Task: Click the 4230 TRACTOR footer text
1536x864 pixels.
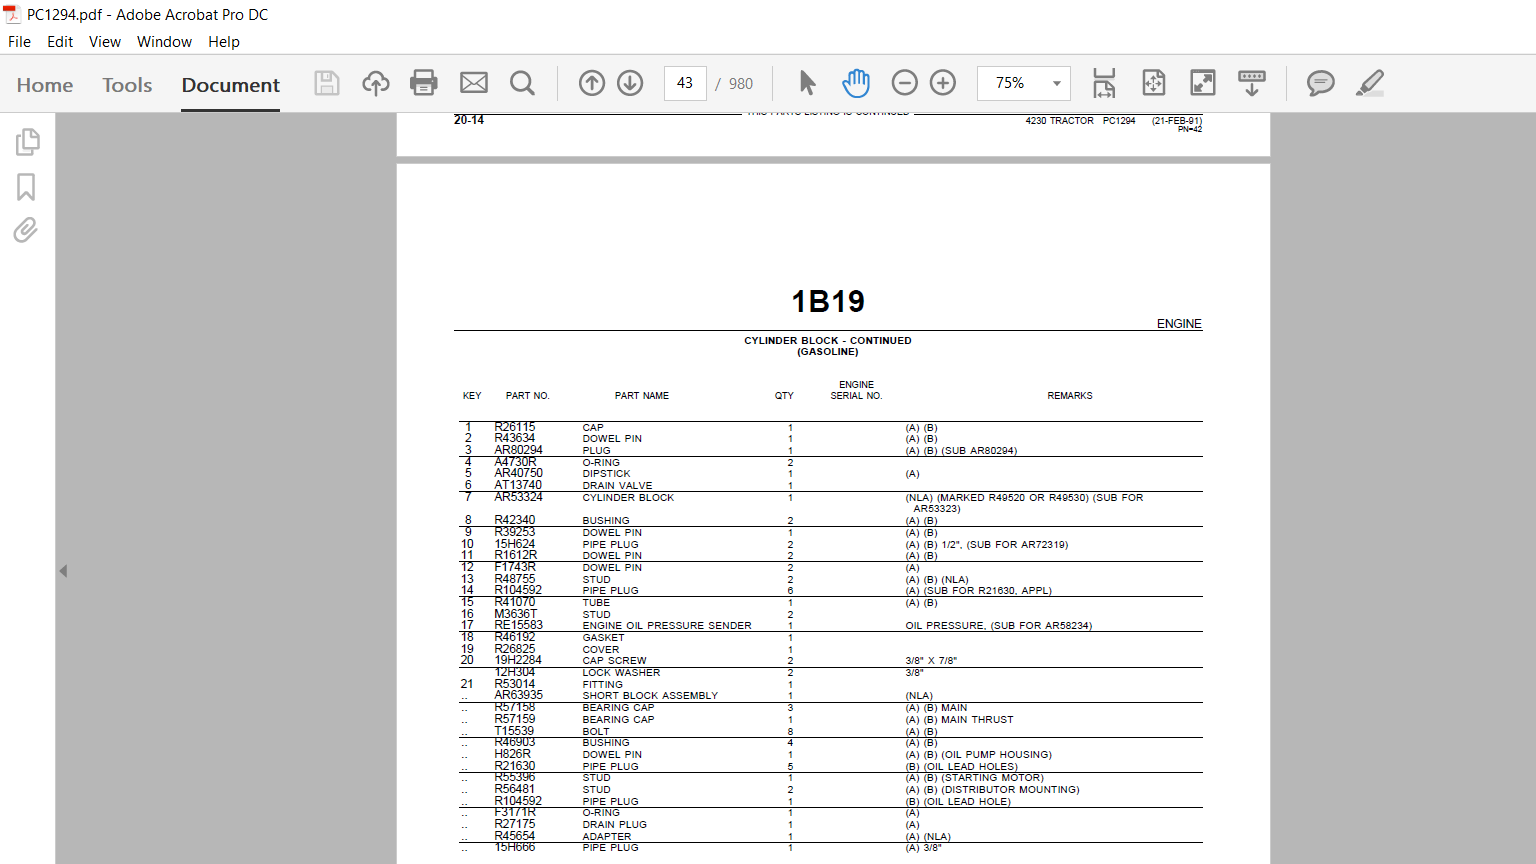Action: click(x=1059, y=121)
